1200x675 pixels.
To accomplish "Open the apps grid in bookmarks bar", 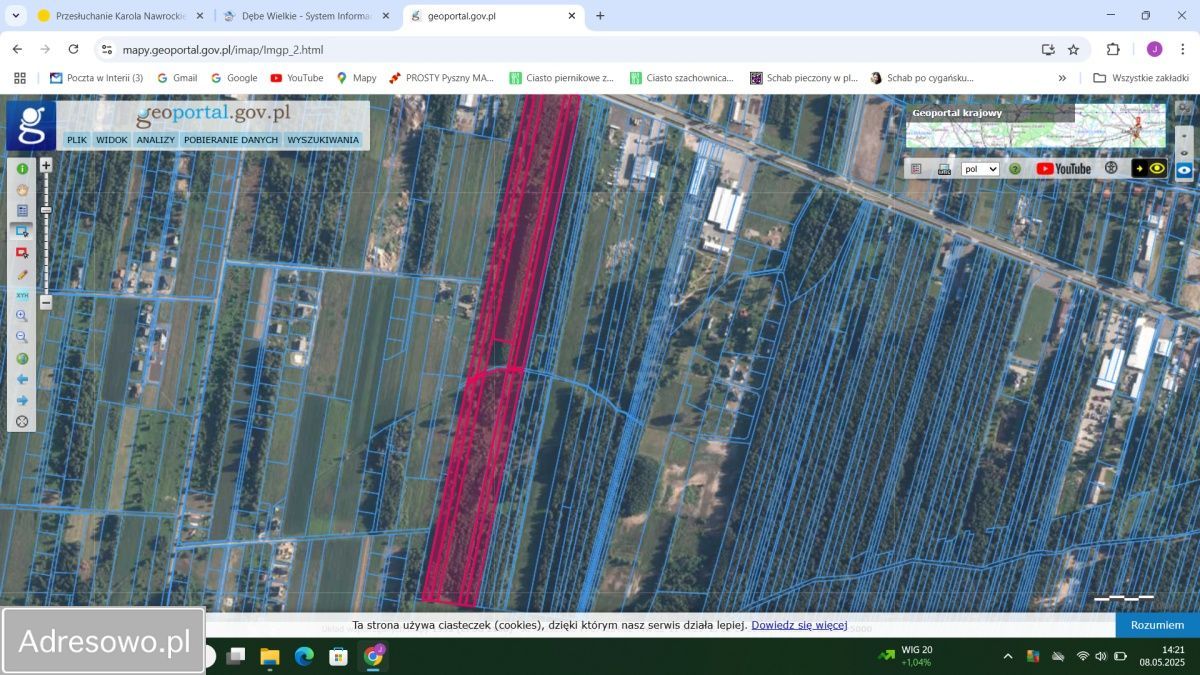I will tap(19, 77).
